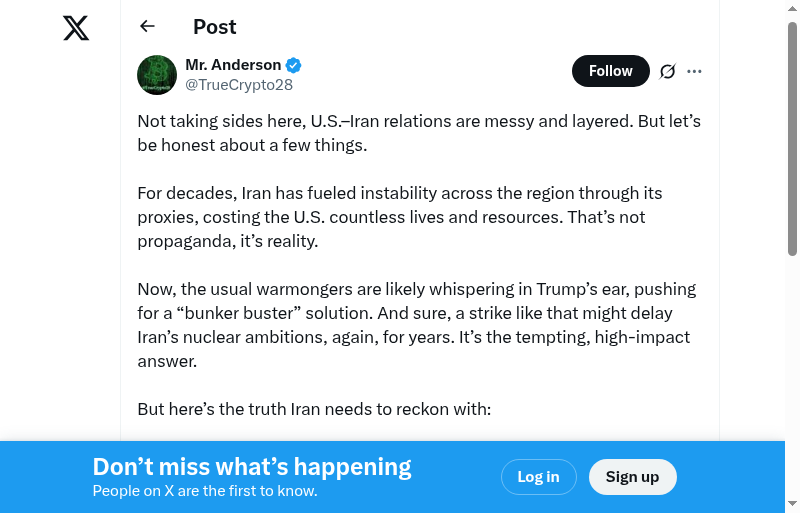Click the @TrueCrypto28 handle

[x=238, y=85]
